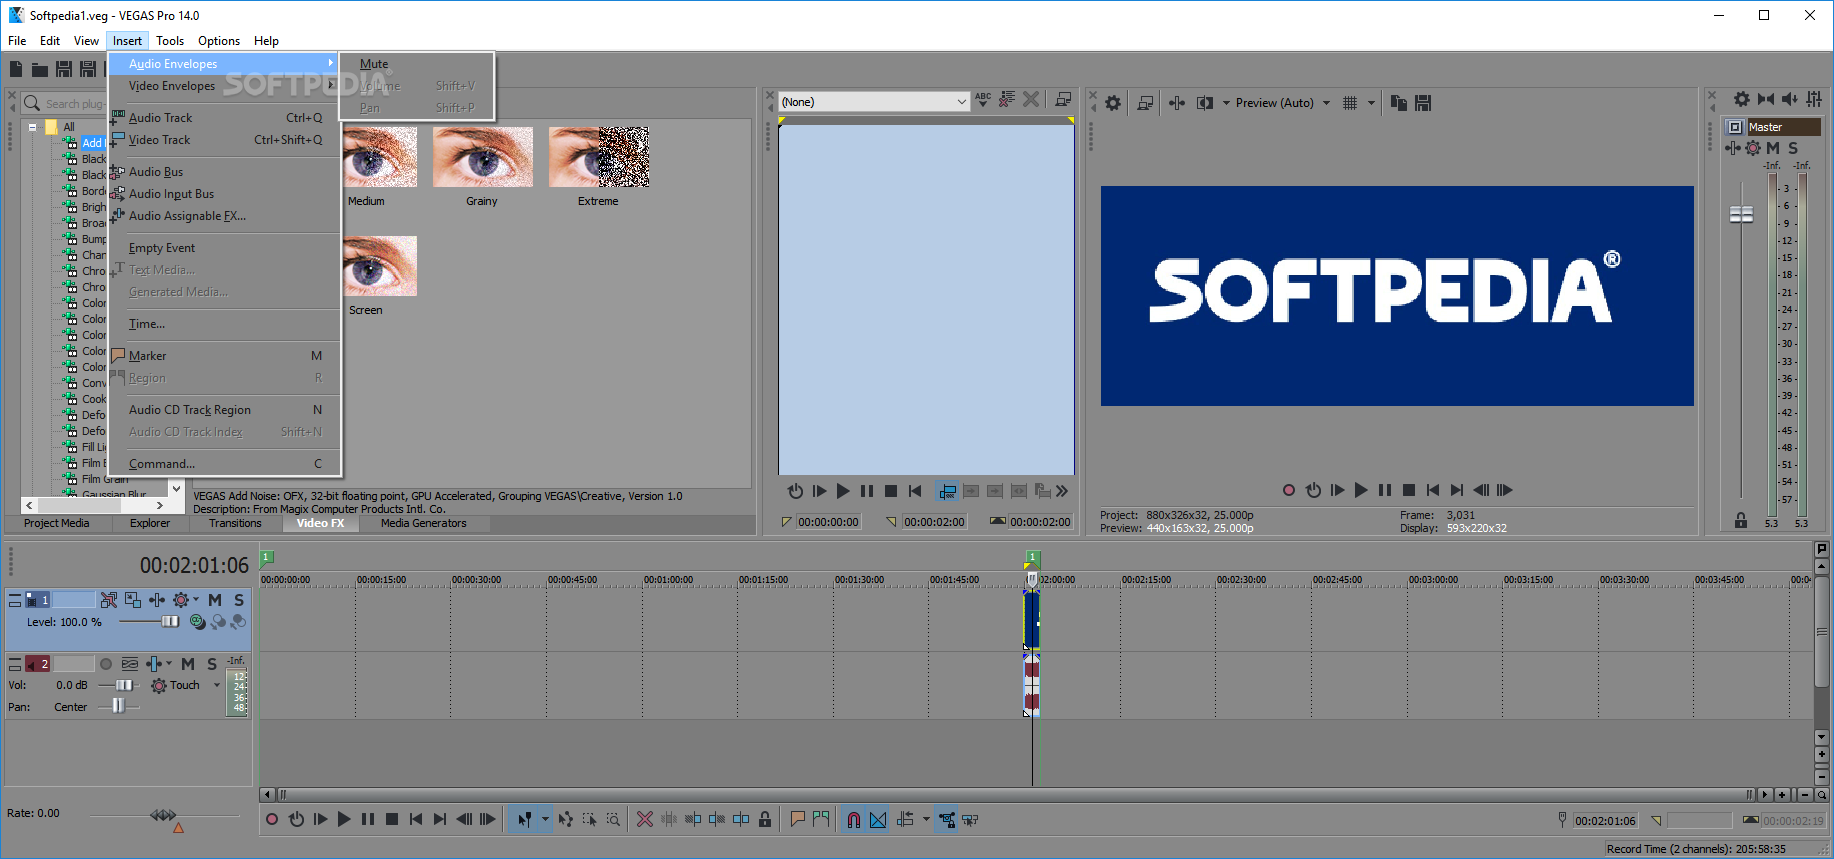Open the Tools menu
The width and height of the screenshot is (1834, 859).
[170, 41]
